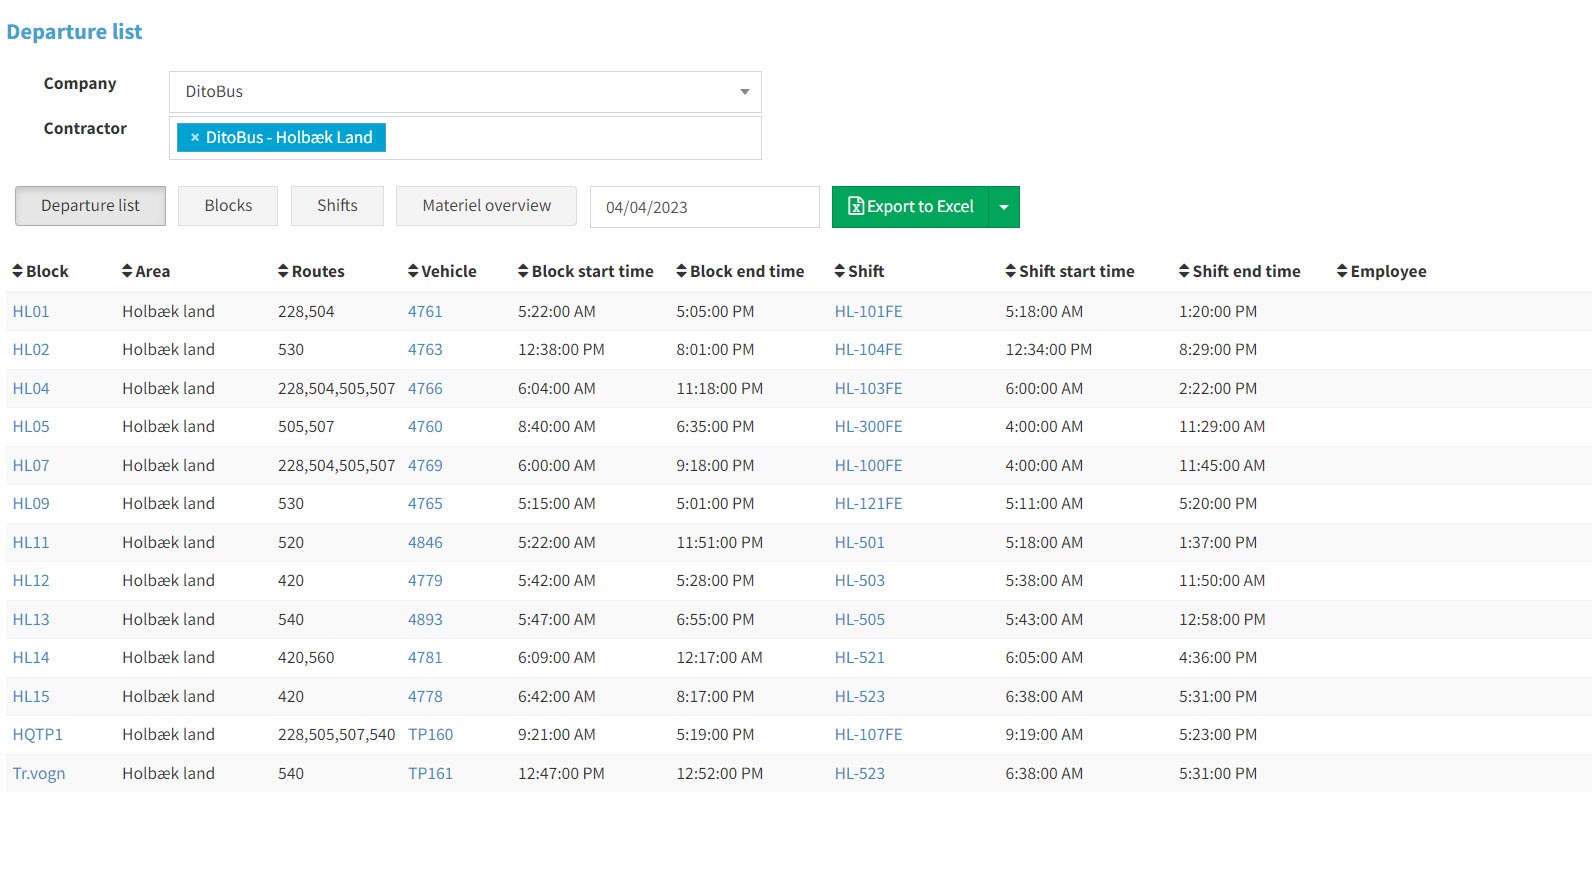The image size is (1592, 873).
Task: Open vehicle TP161 link
Action: coord(431,774)
